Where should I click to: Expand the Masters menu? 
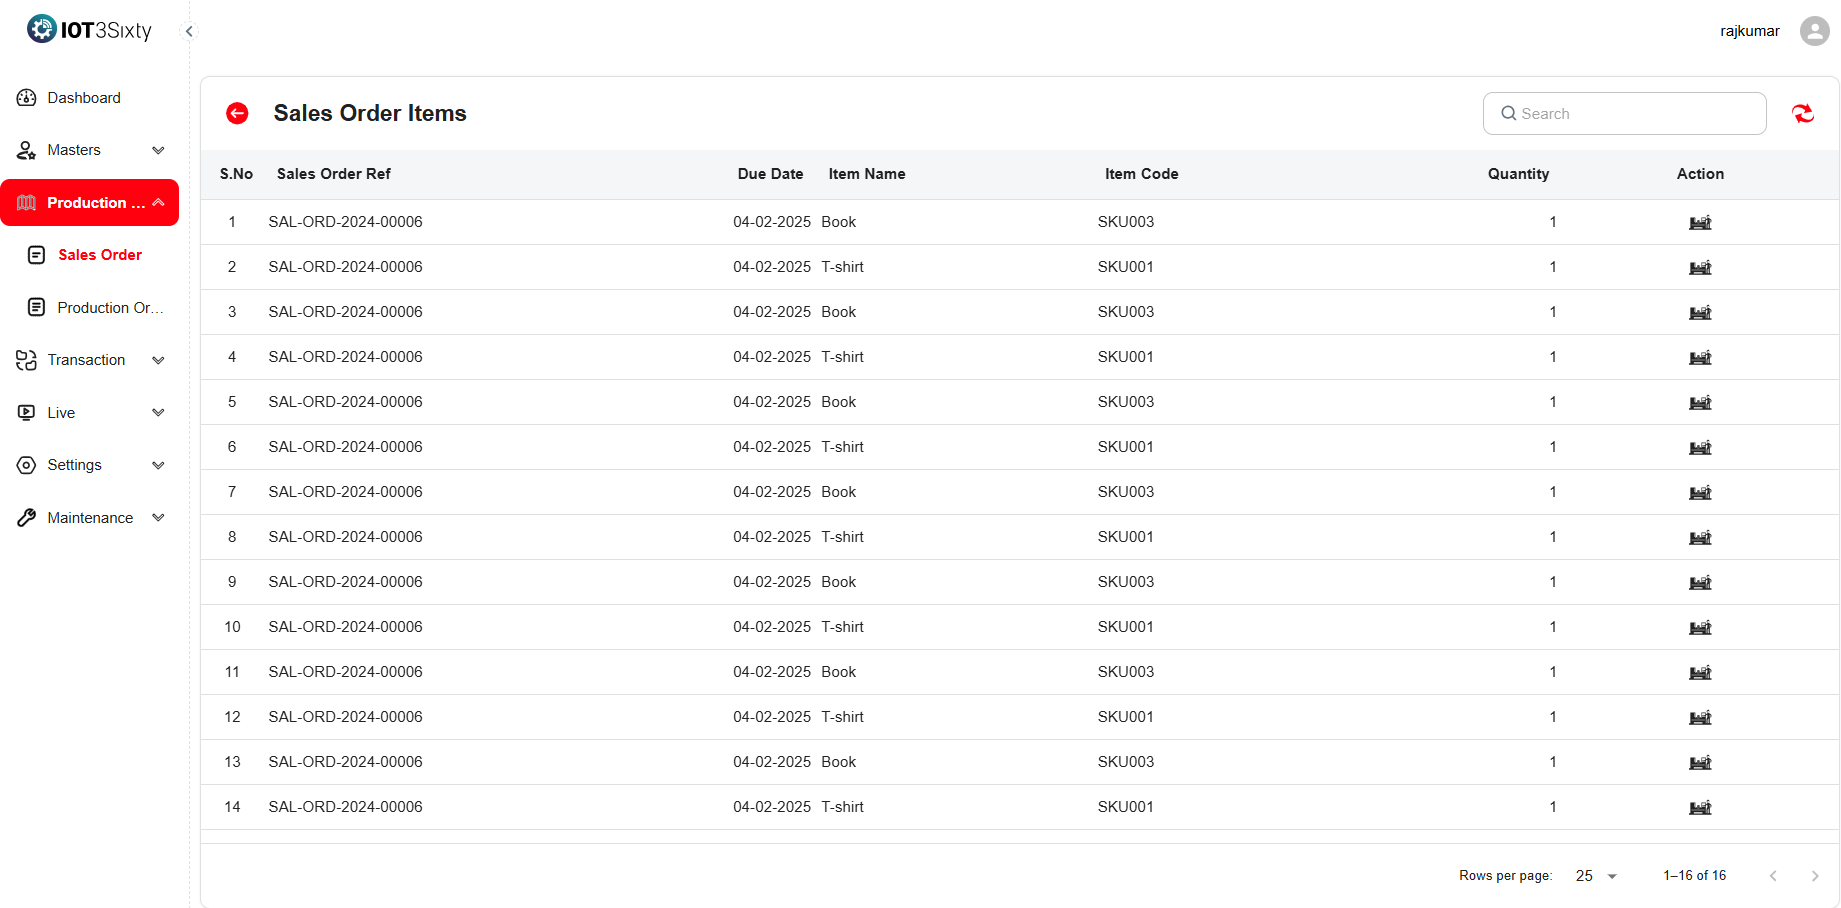point(90,150)
